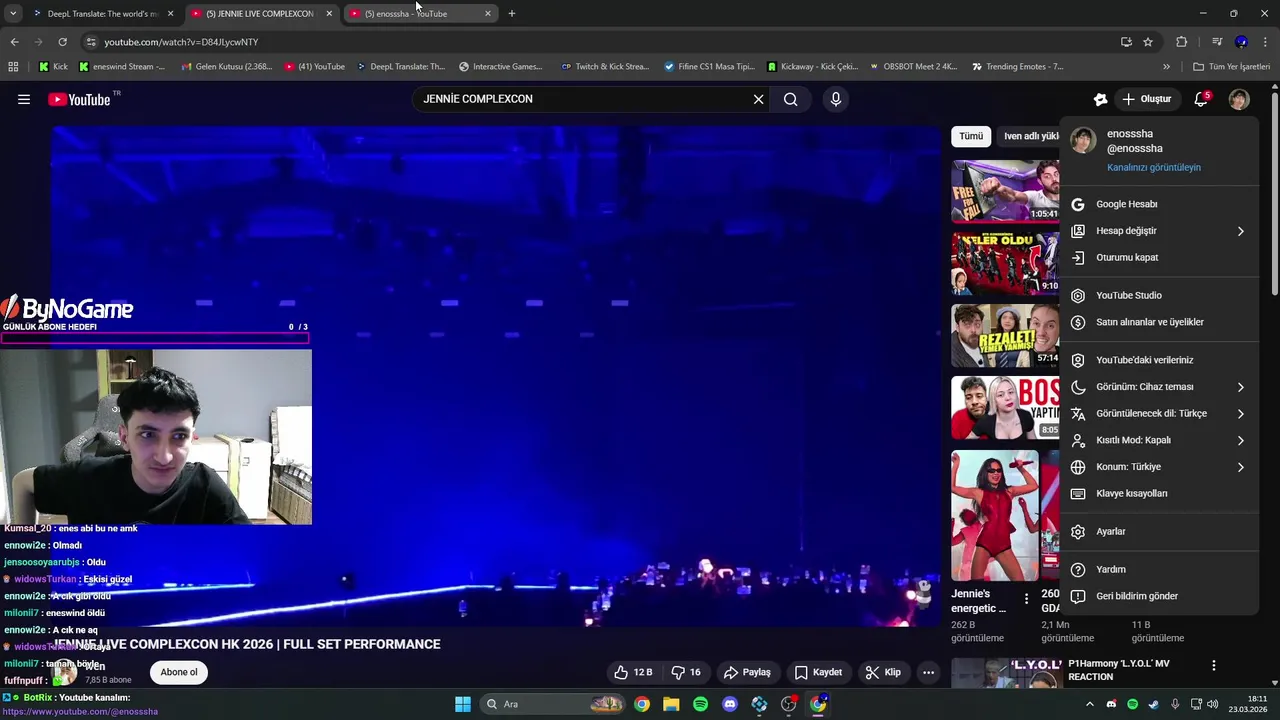Open Kanalınızı görüntüleyin link
This screenshot has height=720, width=1280.
pos(1153,167)
